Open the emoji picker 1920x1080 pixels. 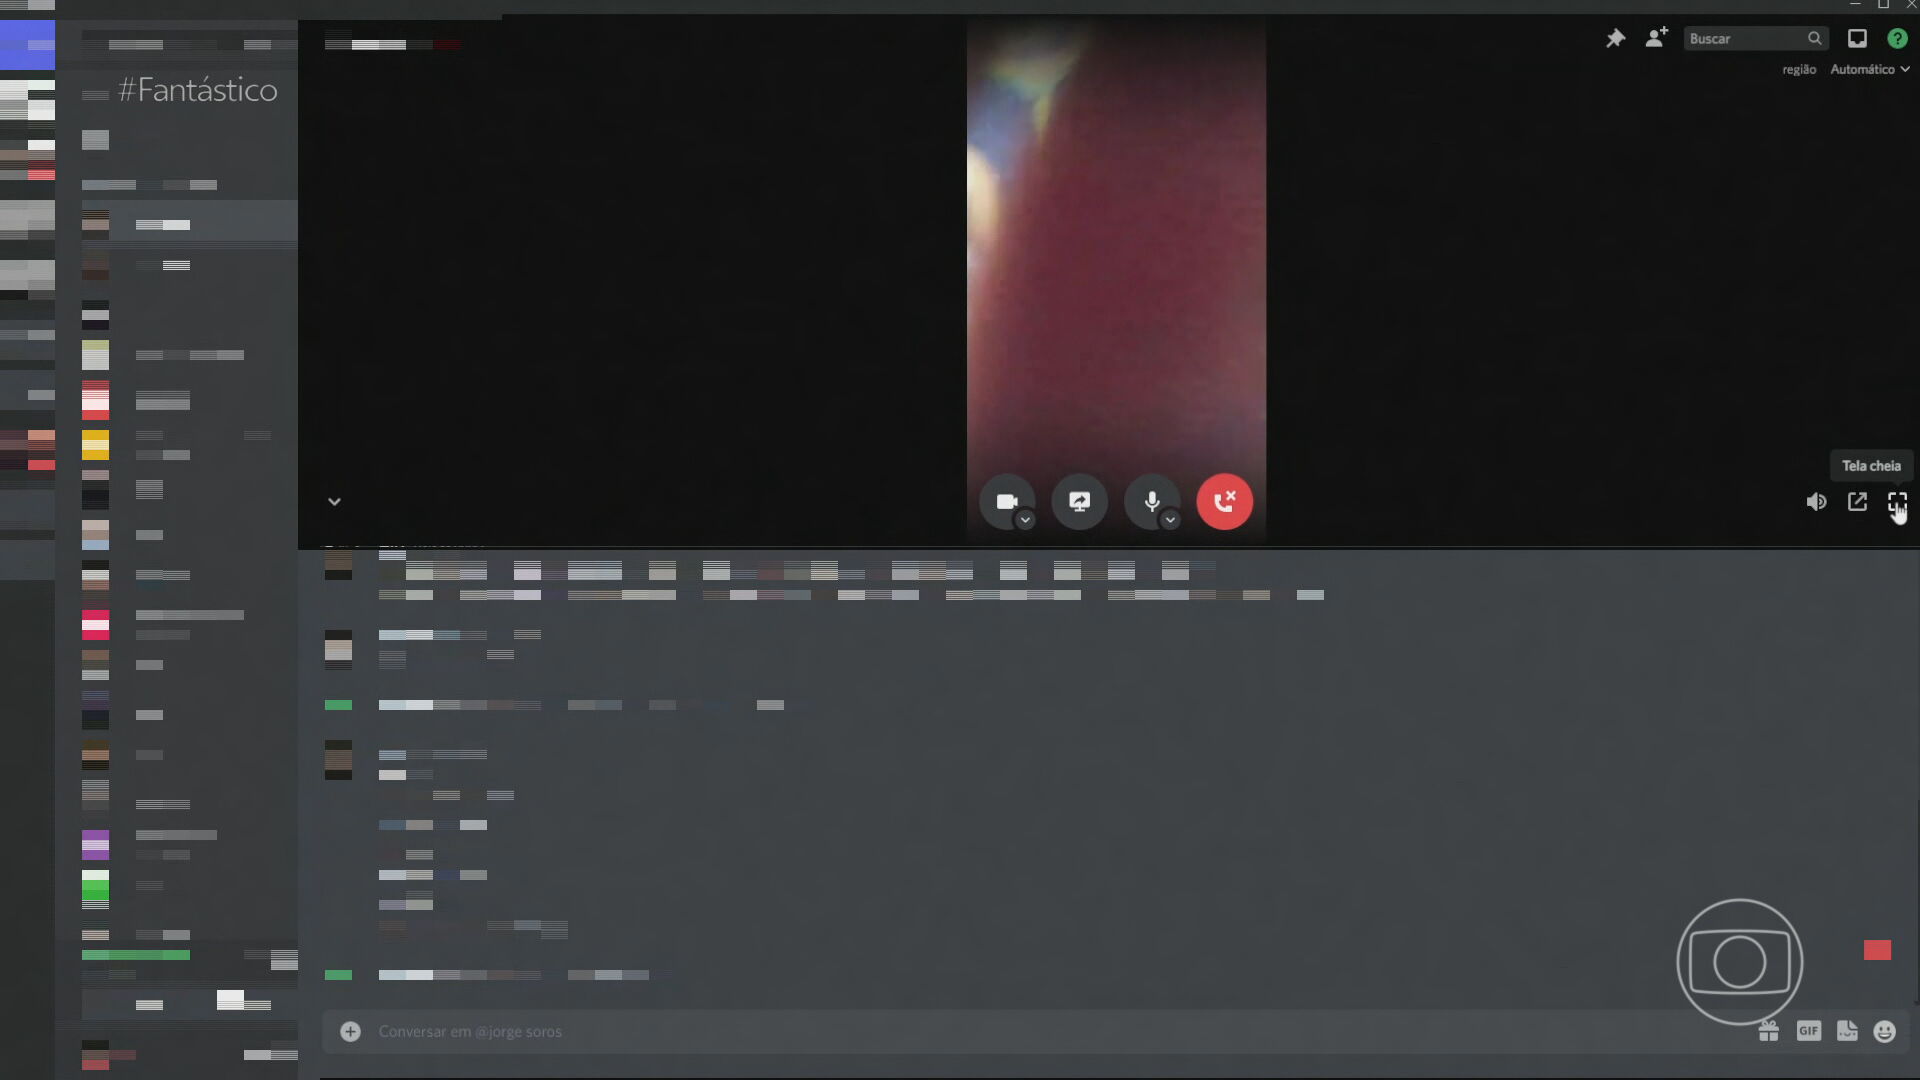click(1885, 1031)
